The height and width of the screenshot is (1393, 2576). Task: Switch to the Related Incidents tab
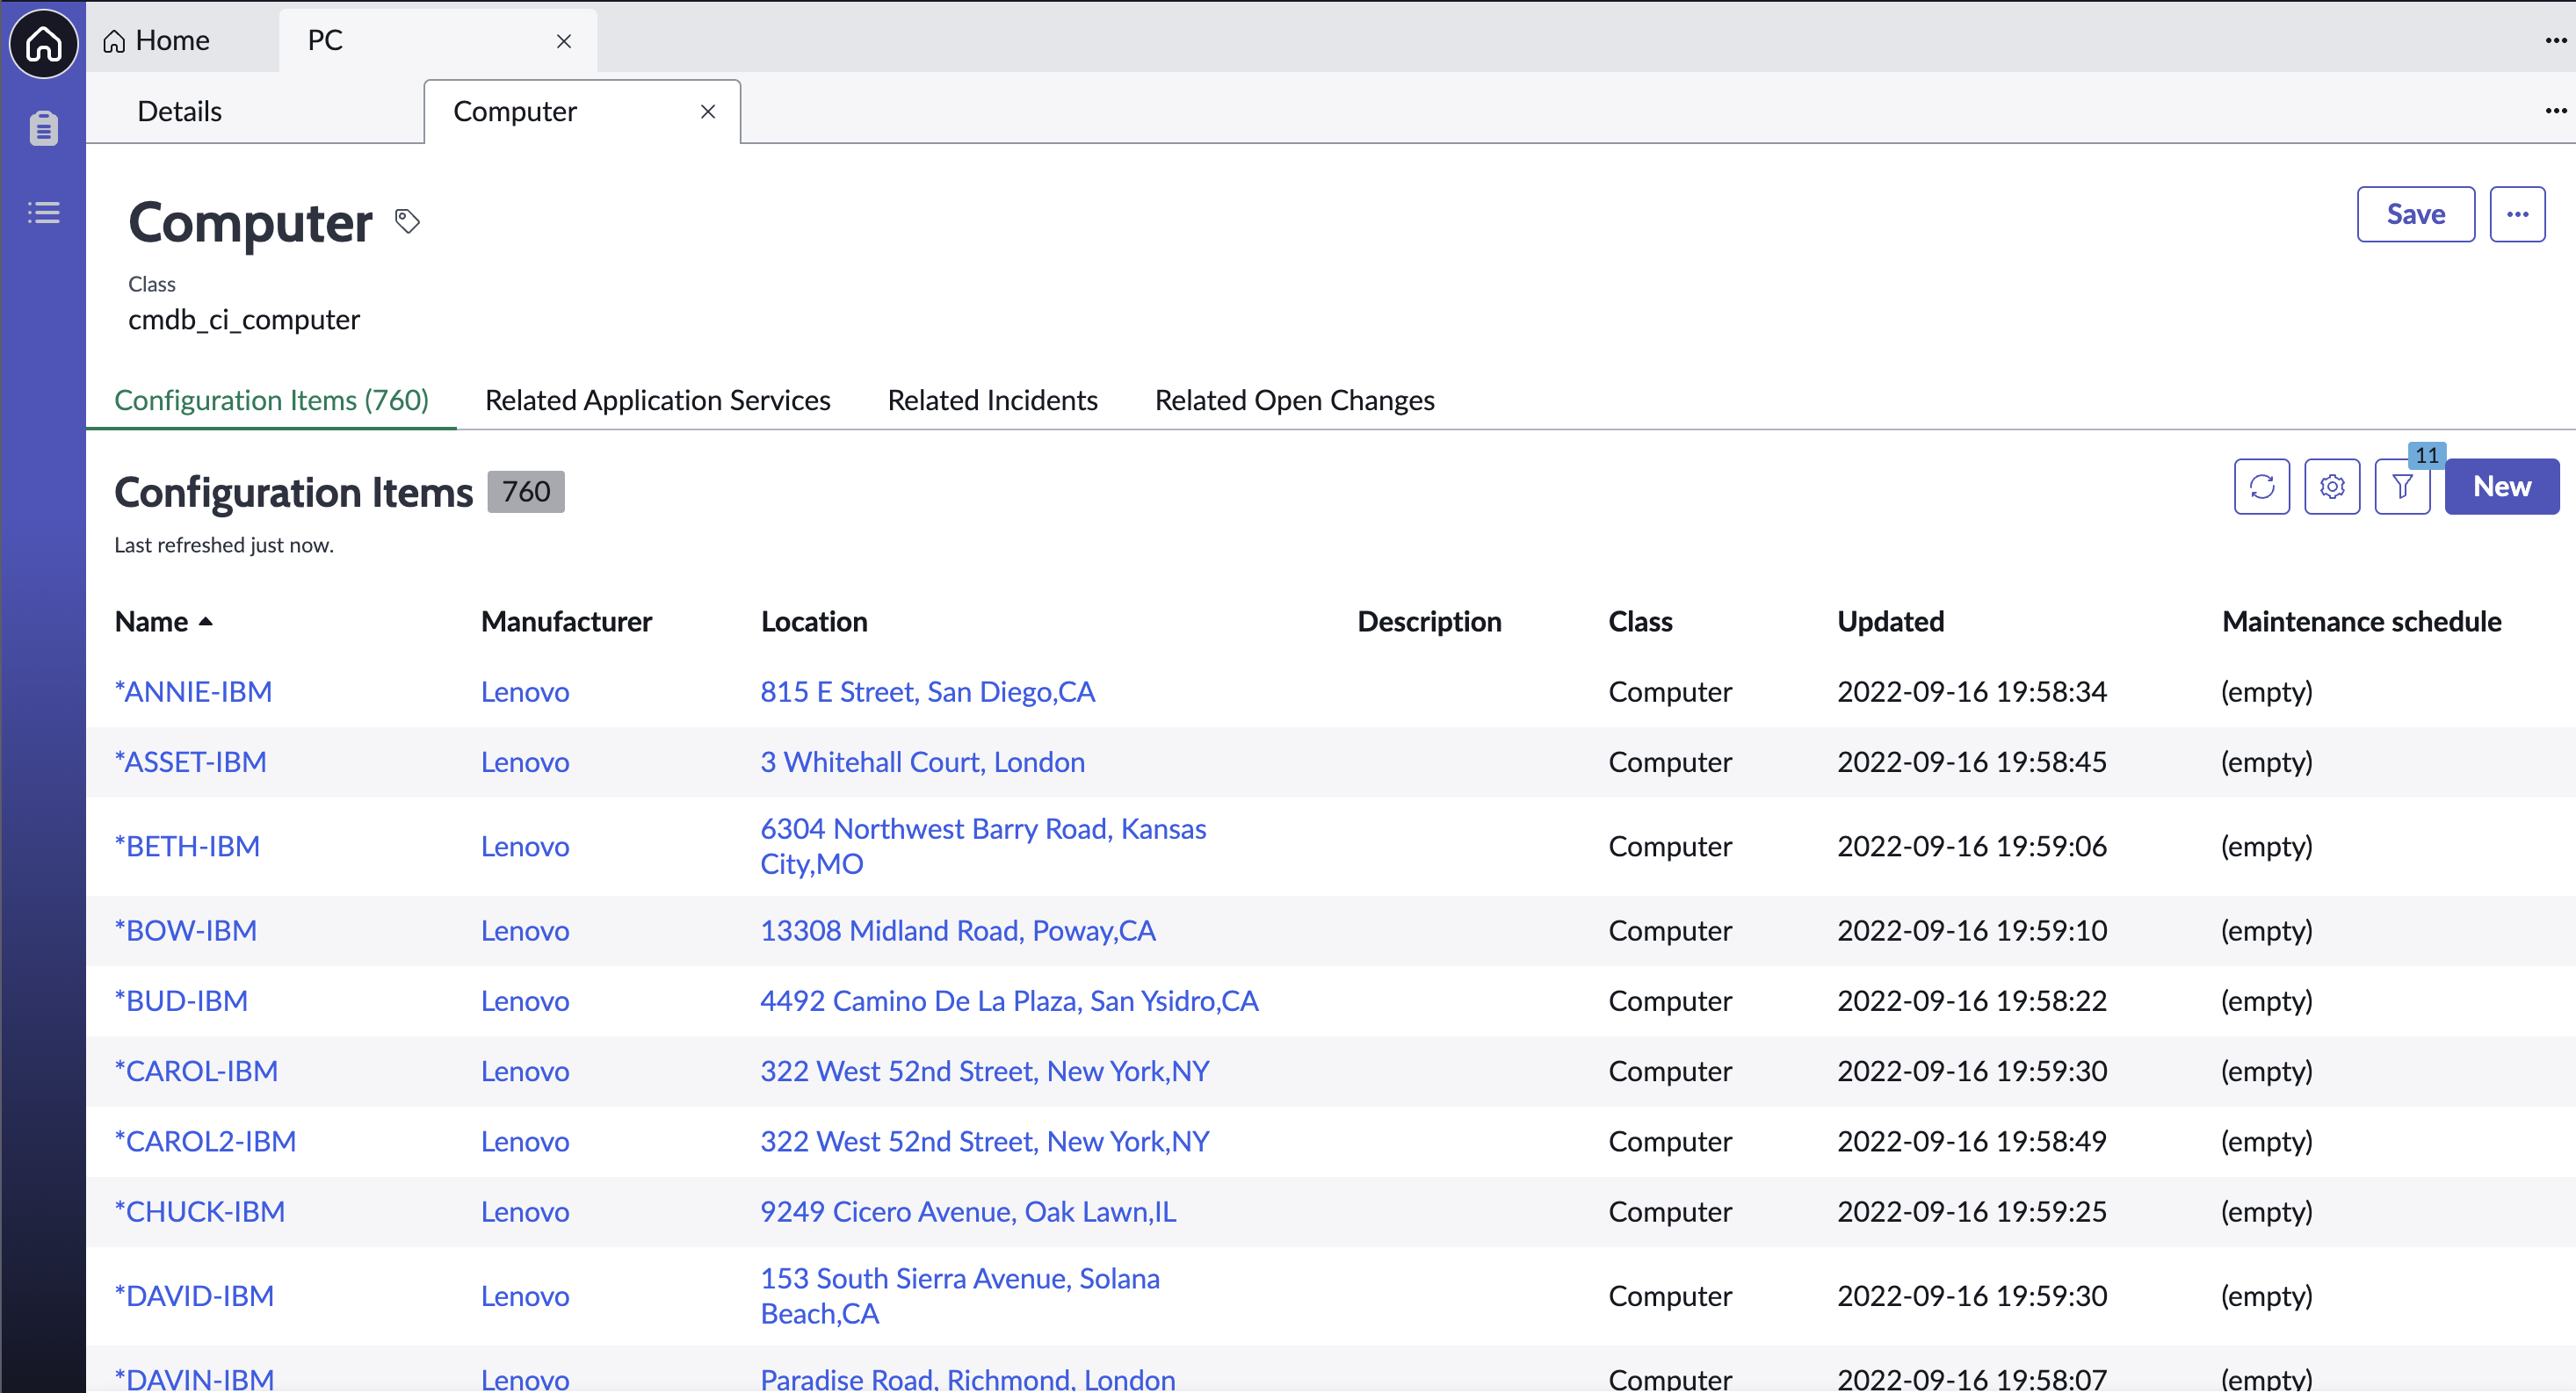click(x=991, y=398)
